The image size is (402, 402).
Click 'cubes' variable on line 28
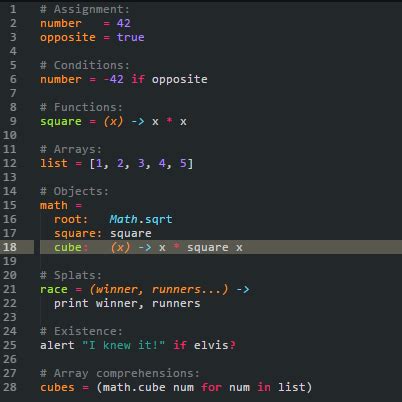[x=57, y=387]
